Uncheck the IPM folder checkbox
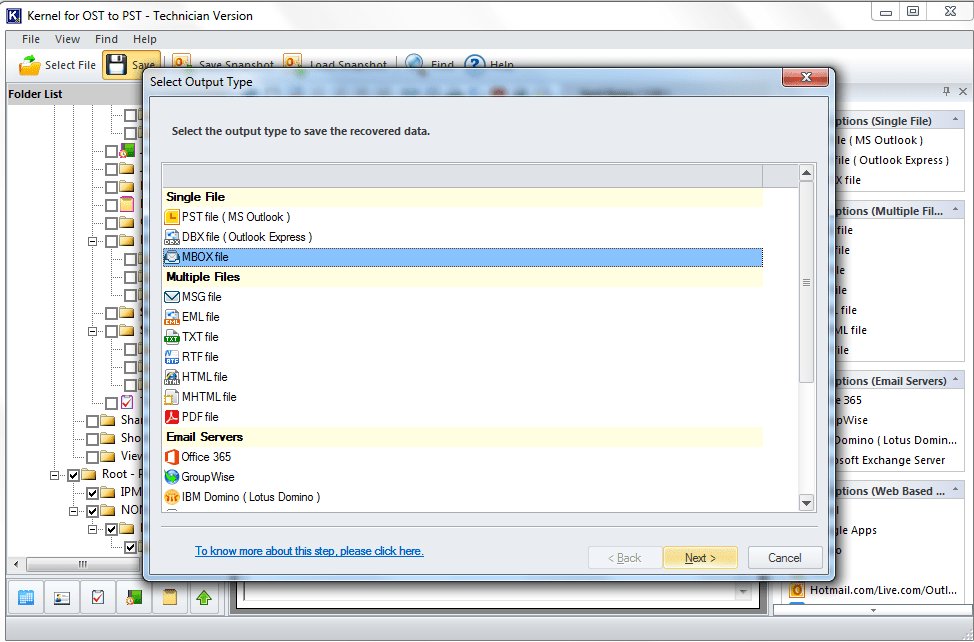974x642 pixels. tap(93, 494)
